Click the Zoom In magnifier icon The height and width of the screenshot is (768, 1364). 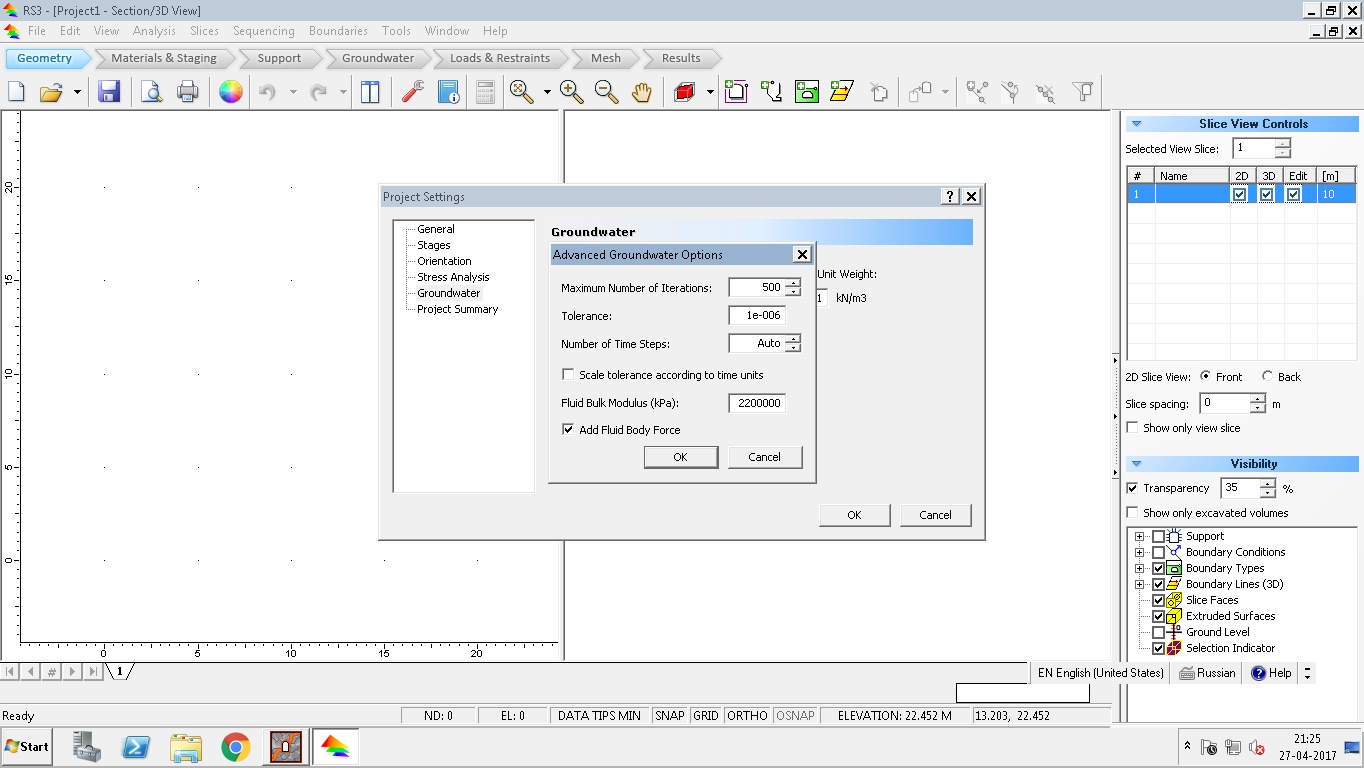tap(572, 93)
